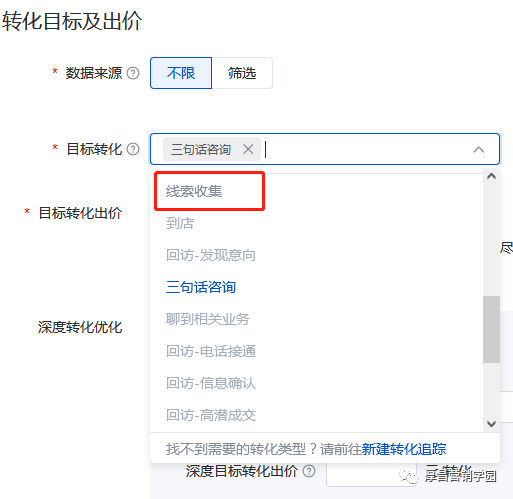Select 筛选 data source option
The height and width of the screenshot is (499, 513).
[x=242, y=73]
